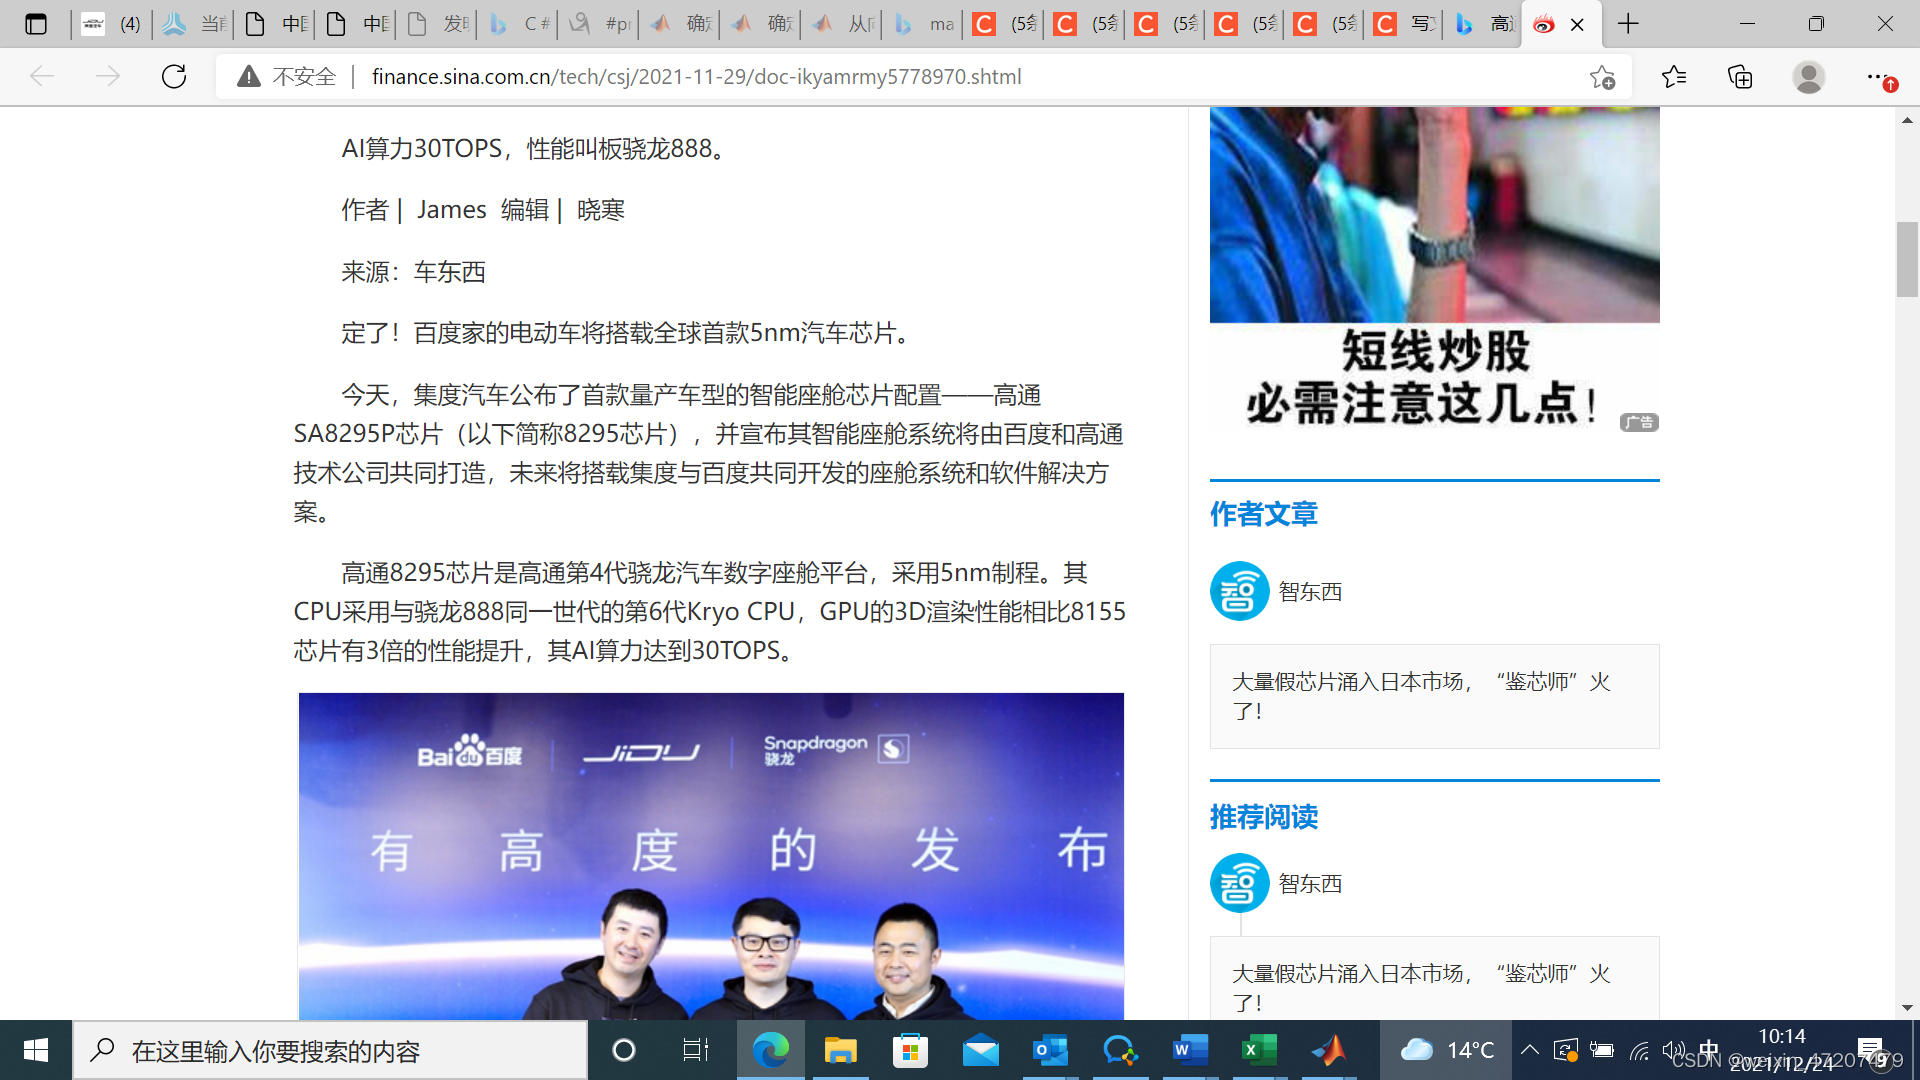Switch to the tab labeled (4)

click(112, 24)
